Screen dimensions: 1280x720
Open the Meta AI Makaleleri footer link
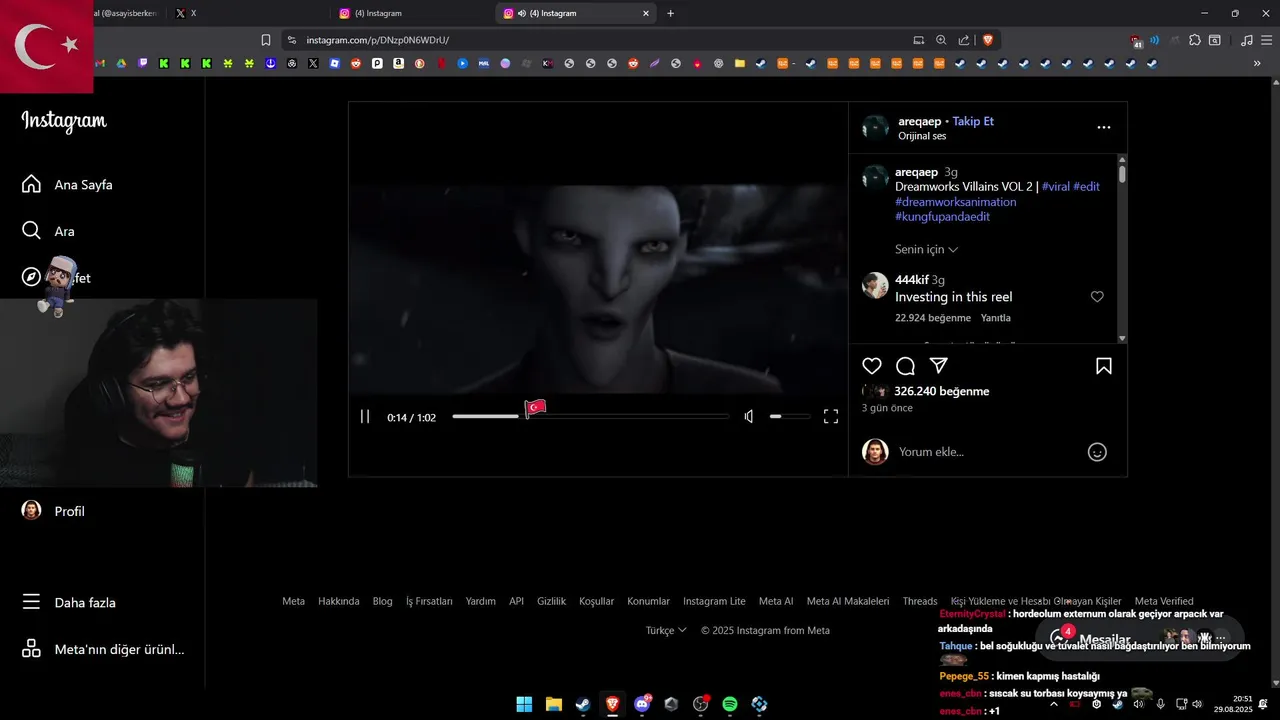click(x=848, y=601)
